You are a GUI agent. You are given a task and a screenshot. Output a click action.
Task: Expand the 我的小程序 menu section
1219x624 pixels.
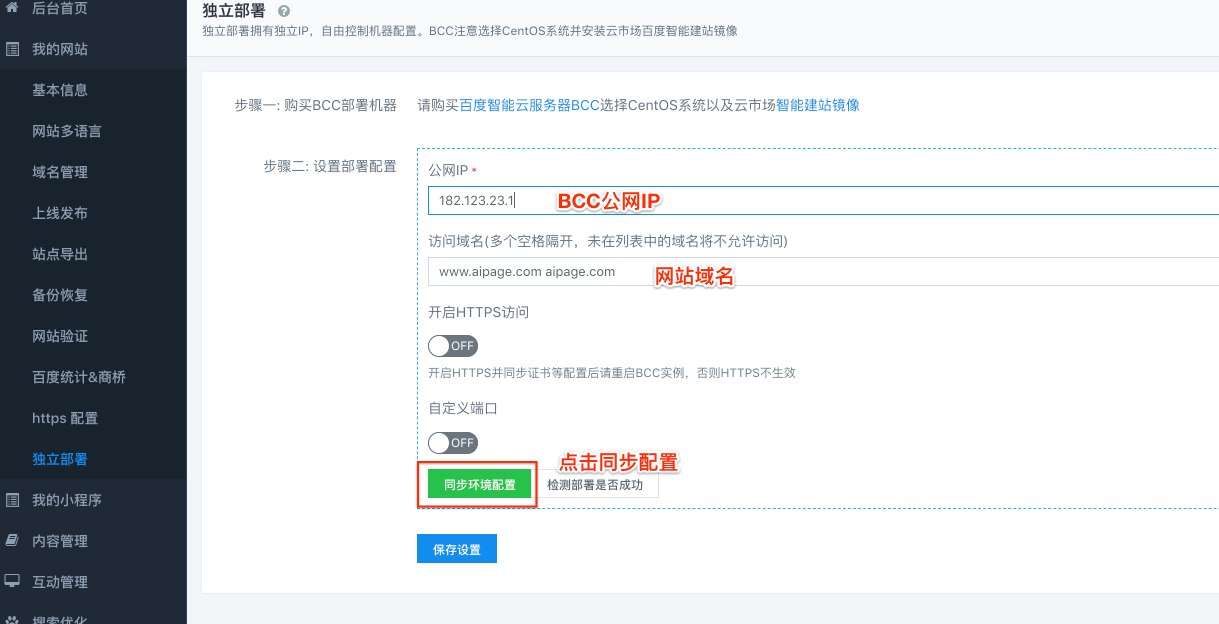pos(67,500)
